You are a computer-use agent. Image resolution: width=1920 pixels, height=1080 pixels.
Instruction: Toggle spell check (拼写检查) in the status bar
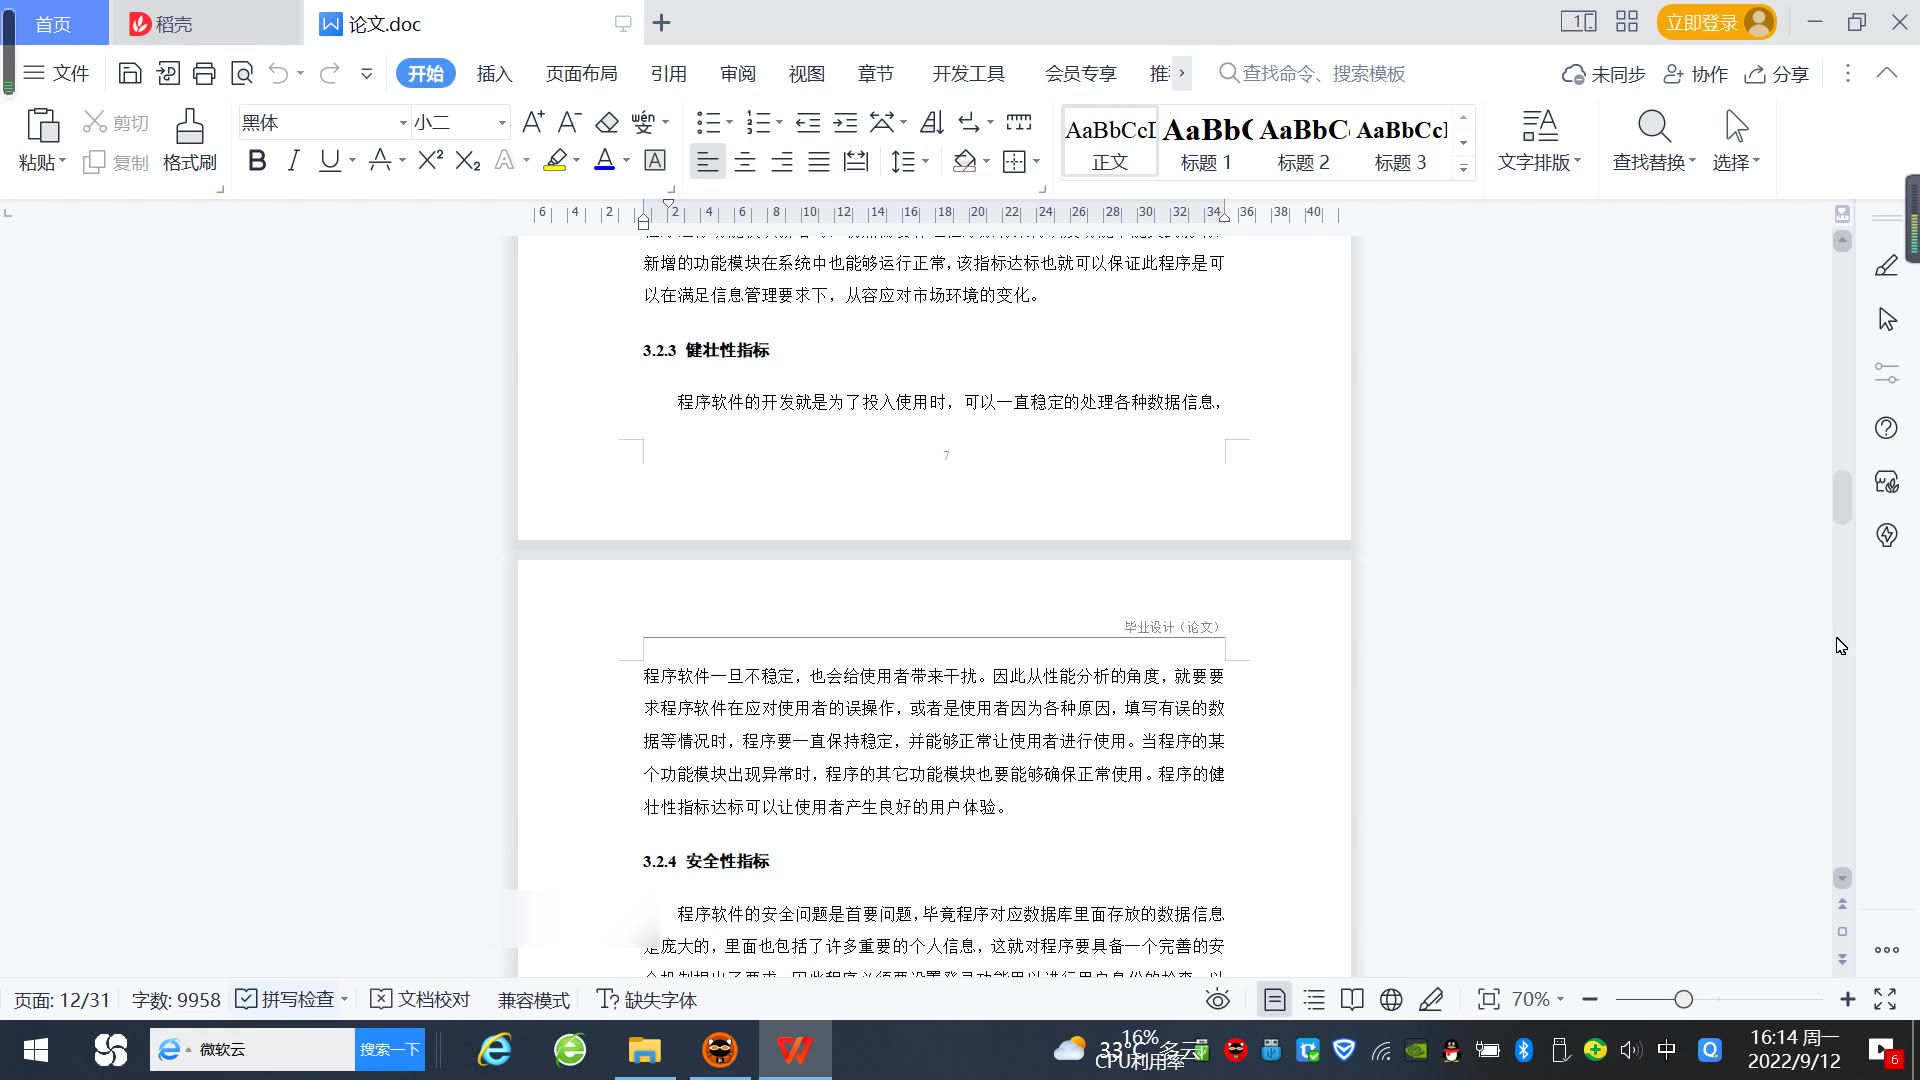click(287, 999)
